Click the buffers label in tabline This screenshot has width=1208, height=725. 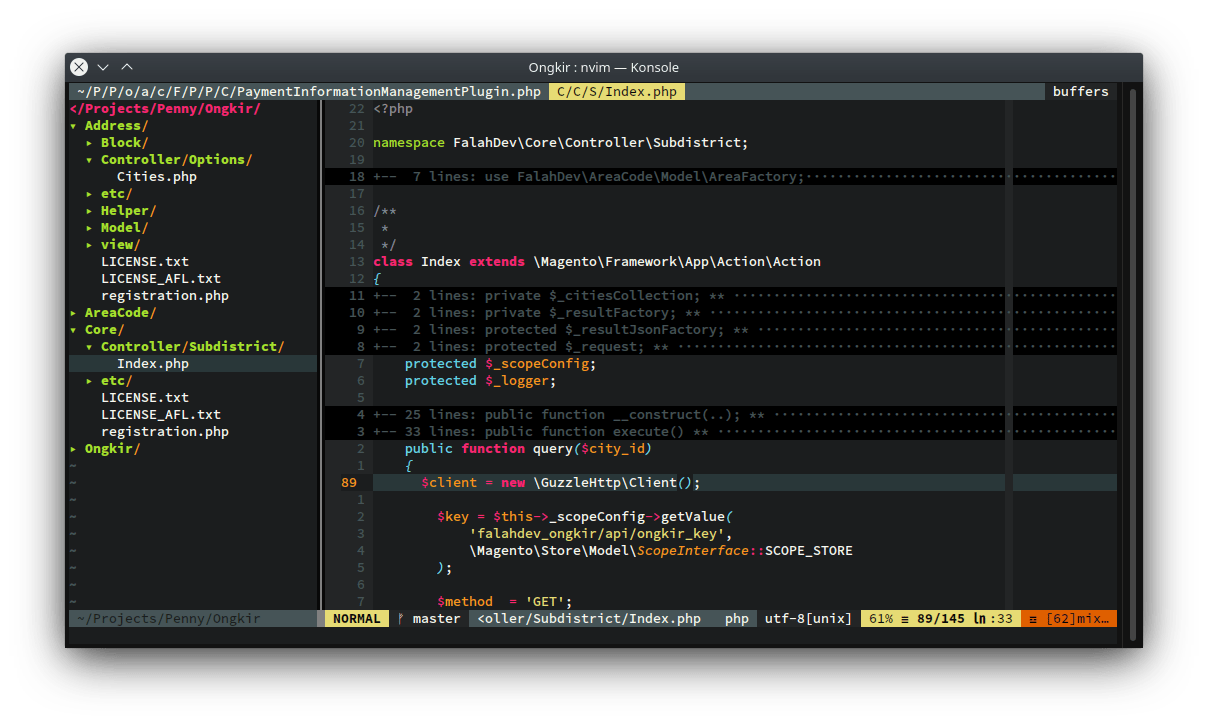pyautogui.click(x=1081, y=92)
